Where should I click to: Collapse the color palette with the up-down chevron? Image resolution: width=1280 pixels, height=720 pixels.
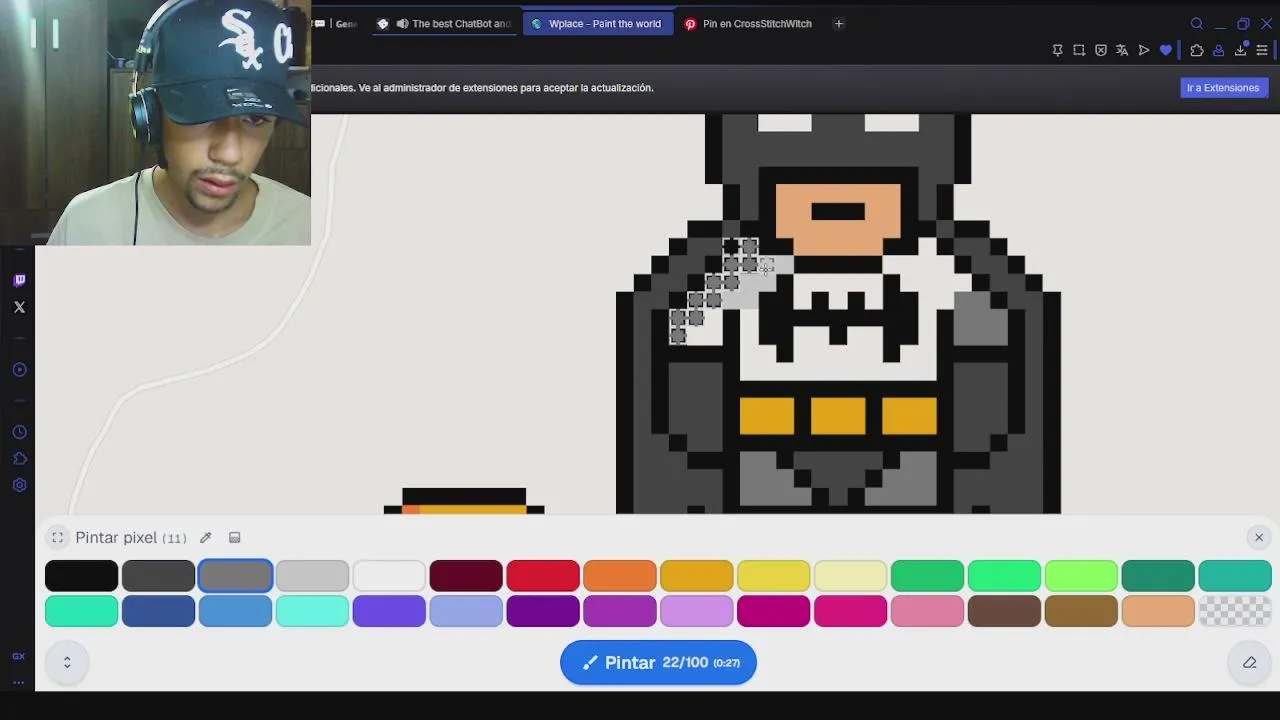(67, 662)
